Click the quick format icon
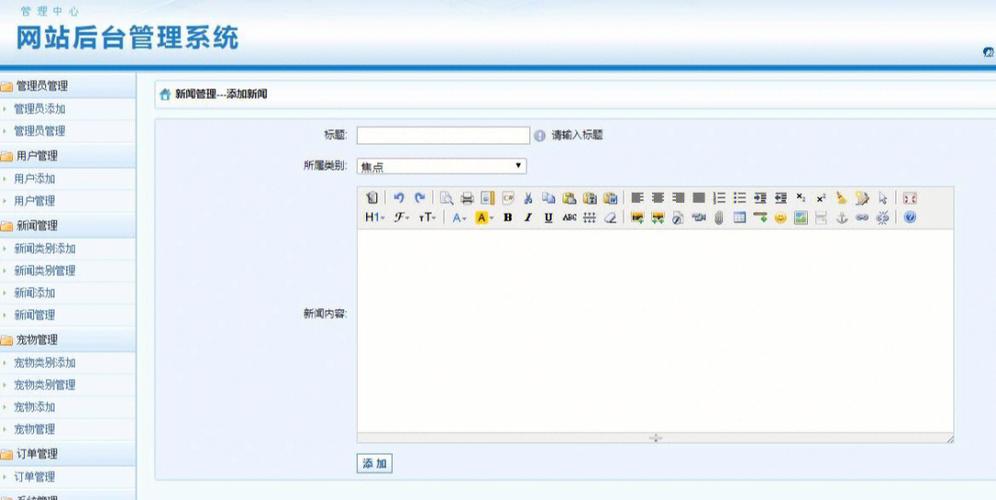Viewport: 996px width, 500px height. click(862, 198)
